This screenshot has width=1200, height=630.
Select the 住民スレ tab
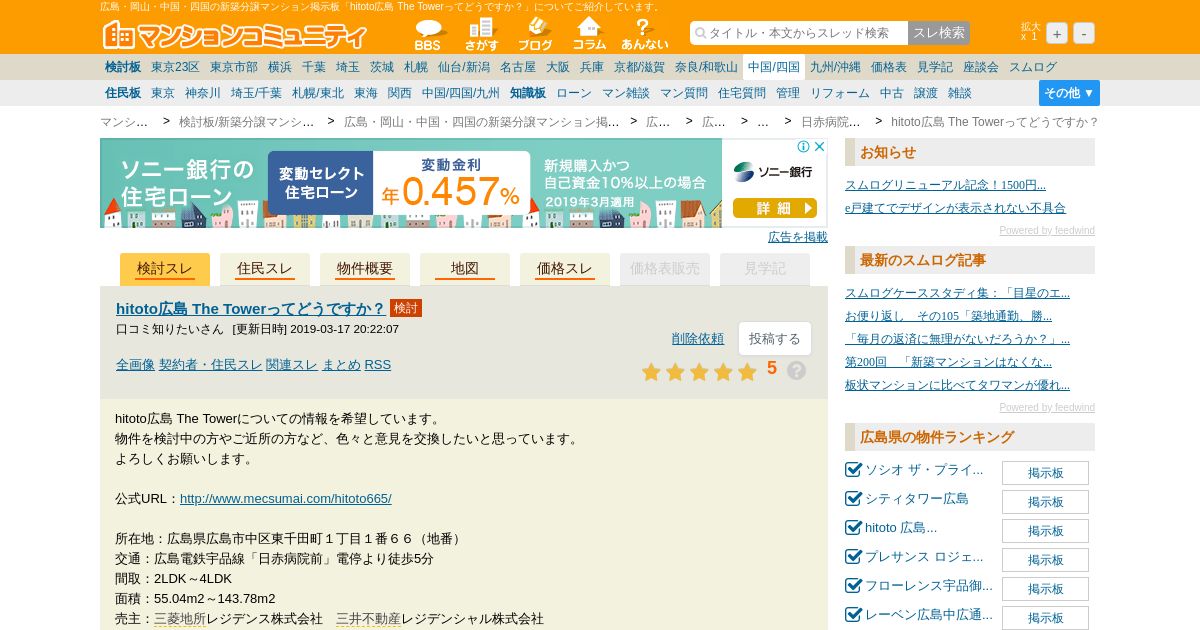265,269
